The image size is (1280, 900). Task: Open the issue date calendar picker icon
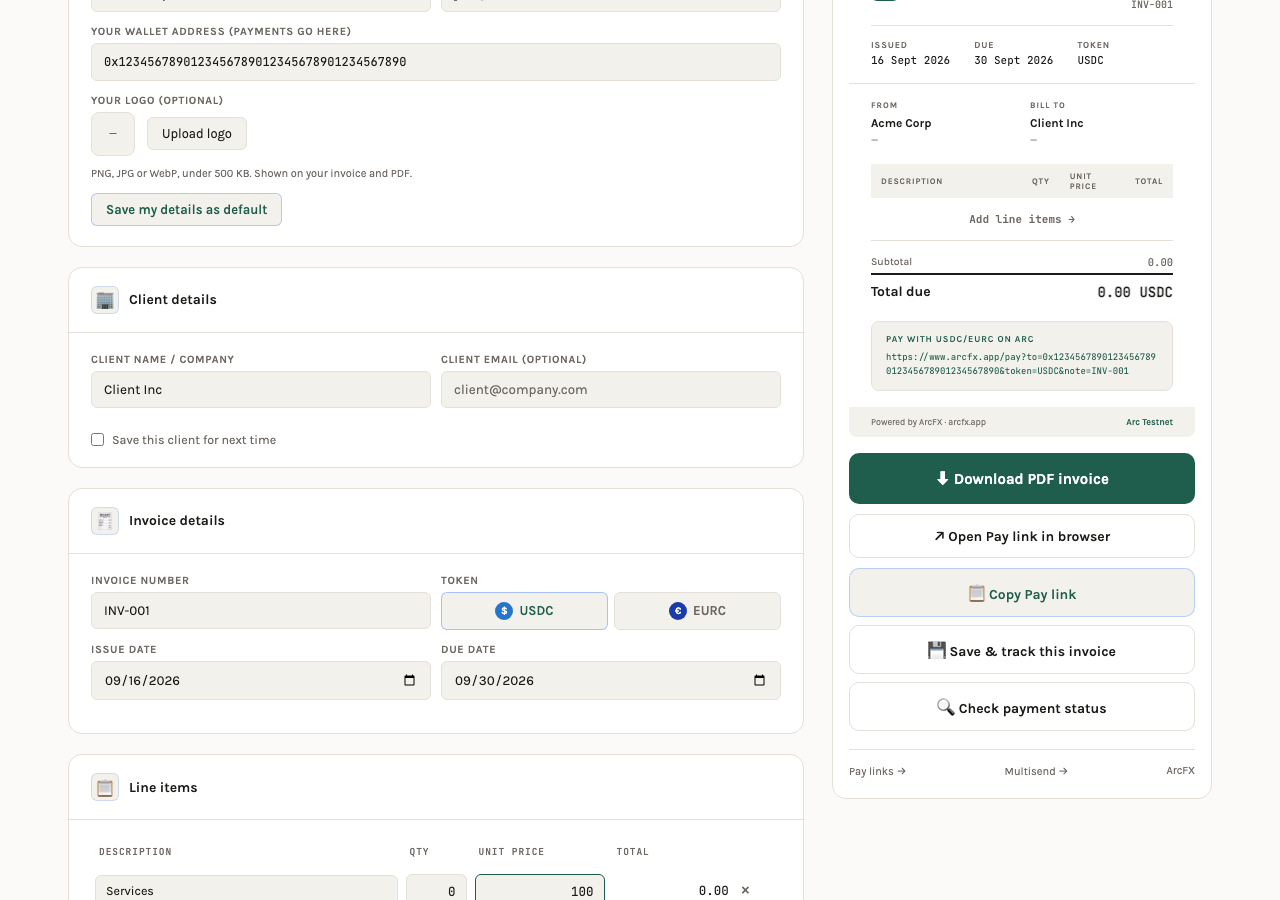tap(409, 680)
